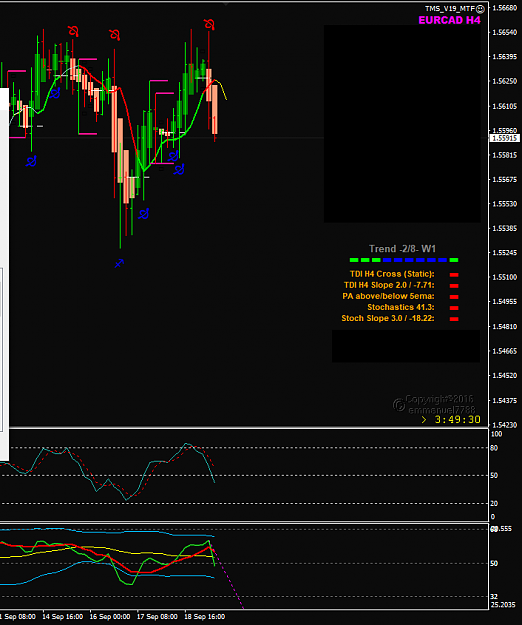The width and height of the screenshot is (522, 625).
Task: Select the Stochastics 41.3 reading
Action: coord(400,307)
